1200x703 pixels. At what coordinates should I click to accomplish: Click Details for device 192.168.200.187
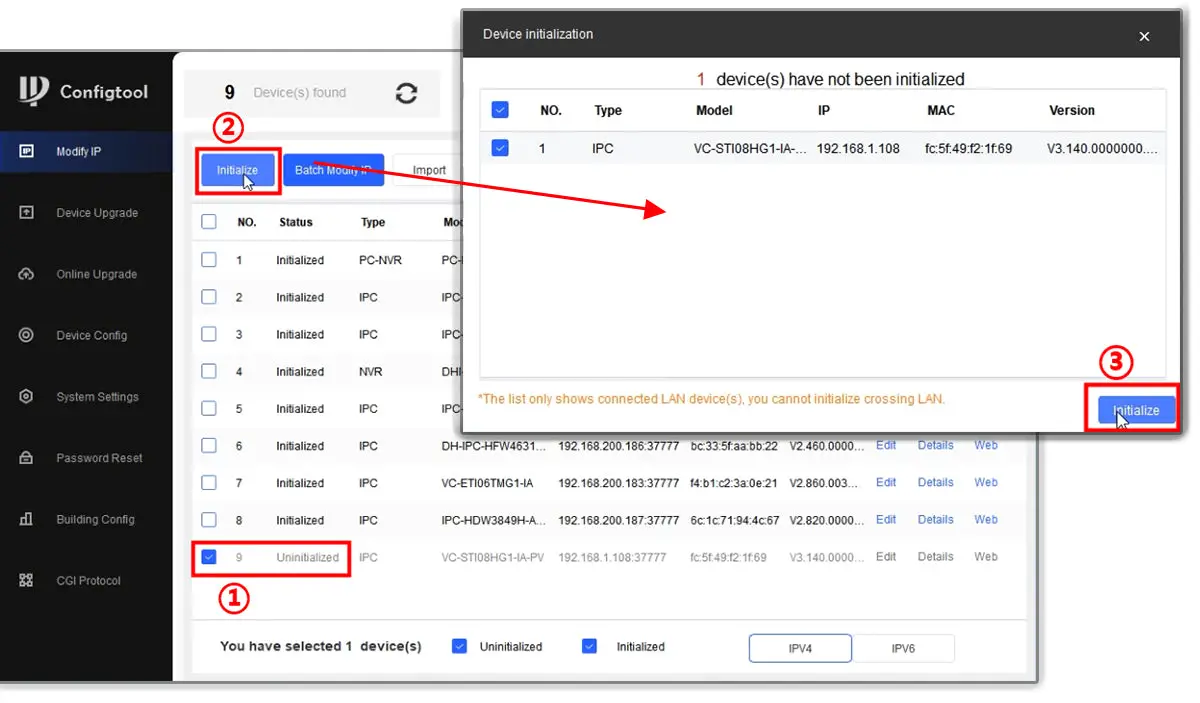click(936, 519)
